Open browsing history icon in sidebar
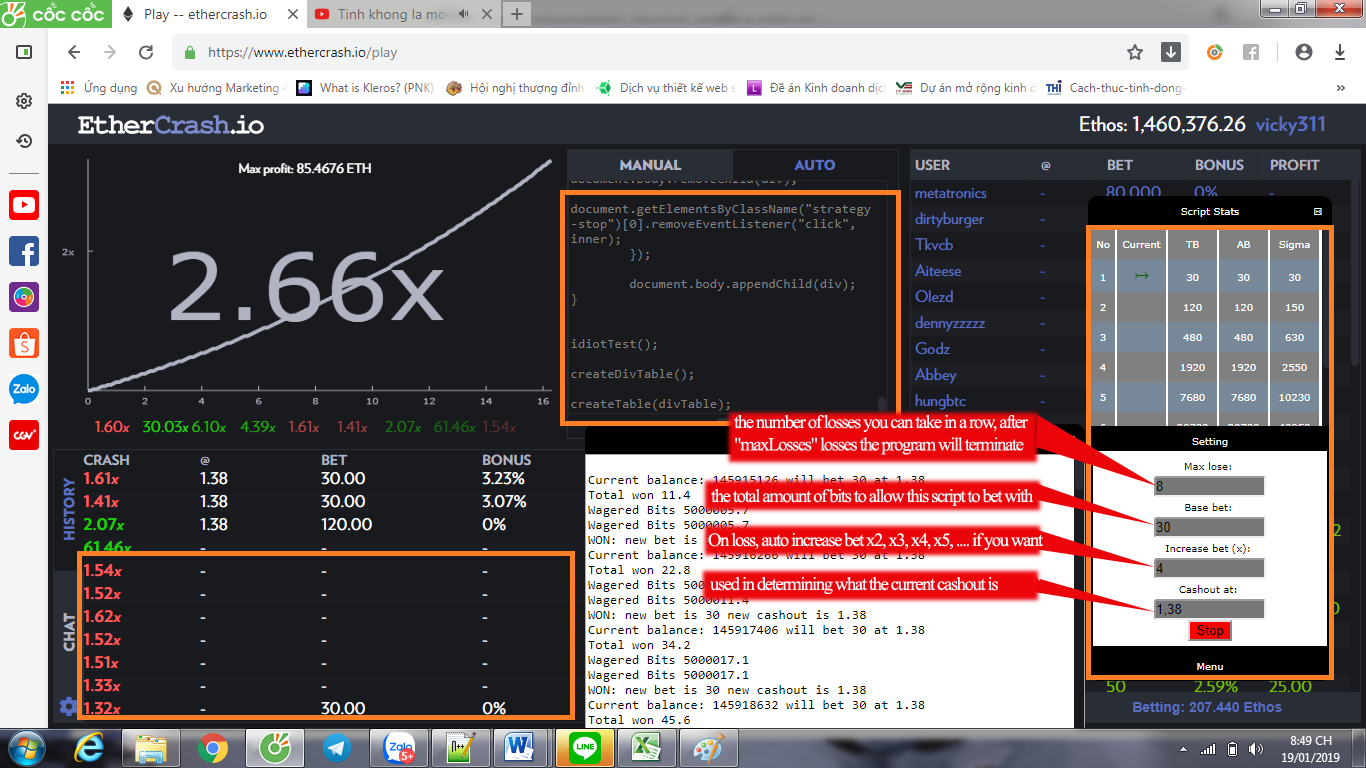1366x768 pixels. click(24, 141)
